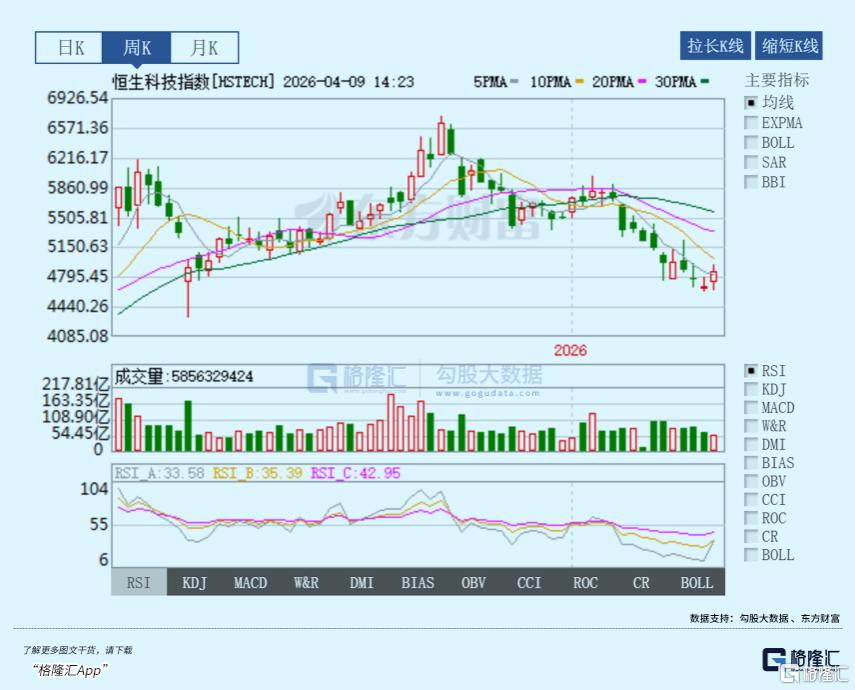Enable the BBI indicator checkbox
Image resolution: width=855 pixels, height=690 pixels.
point(751,182)
